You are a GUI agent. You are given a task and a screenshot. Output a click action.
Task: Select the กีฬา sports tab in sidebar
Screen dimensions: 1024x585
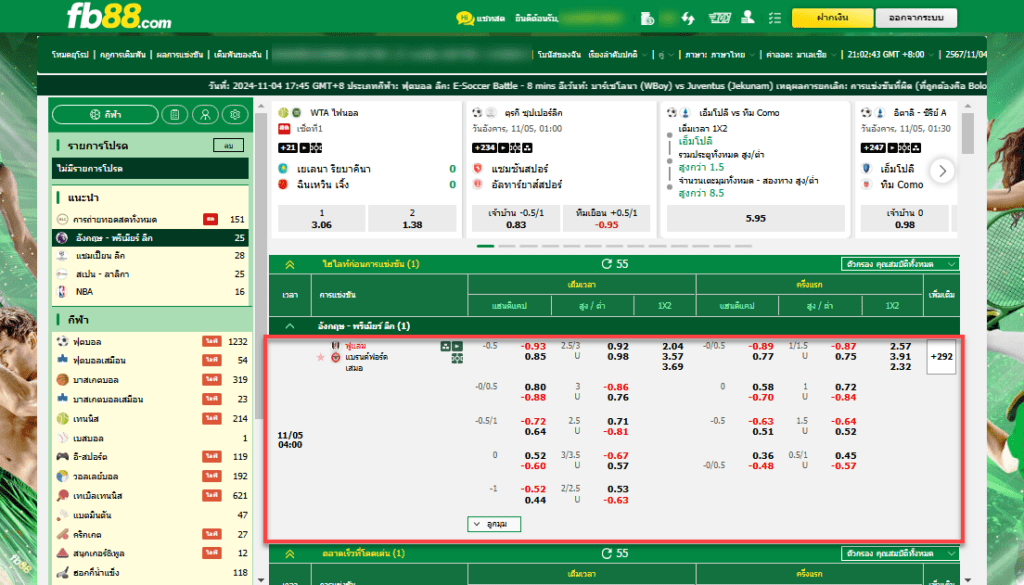[105, 114]
